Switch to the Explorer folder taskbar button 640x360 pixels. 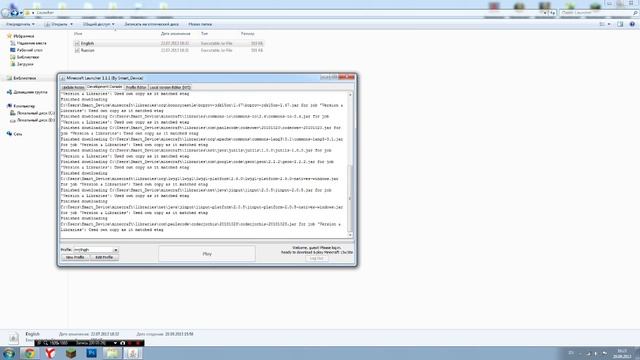112,353
